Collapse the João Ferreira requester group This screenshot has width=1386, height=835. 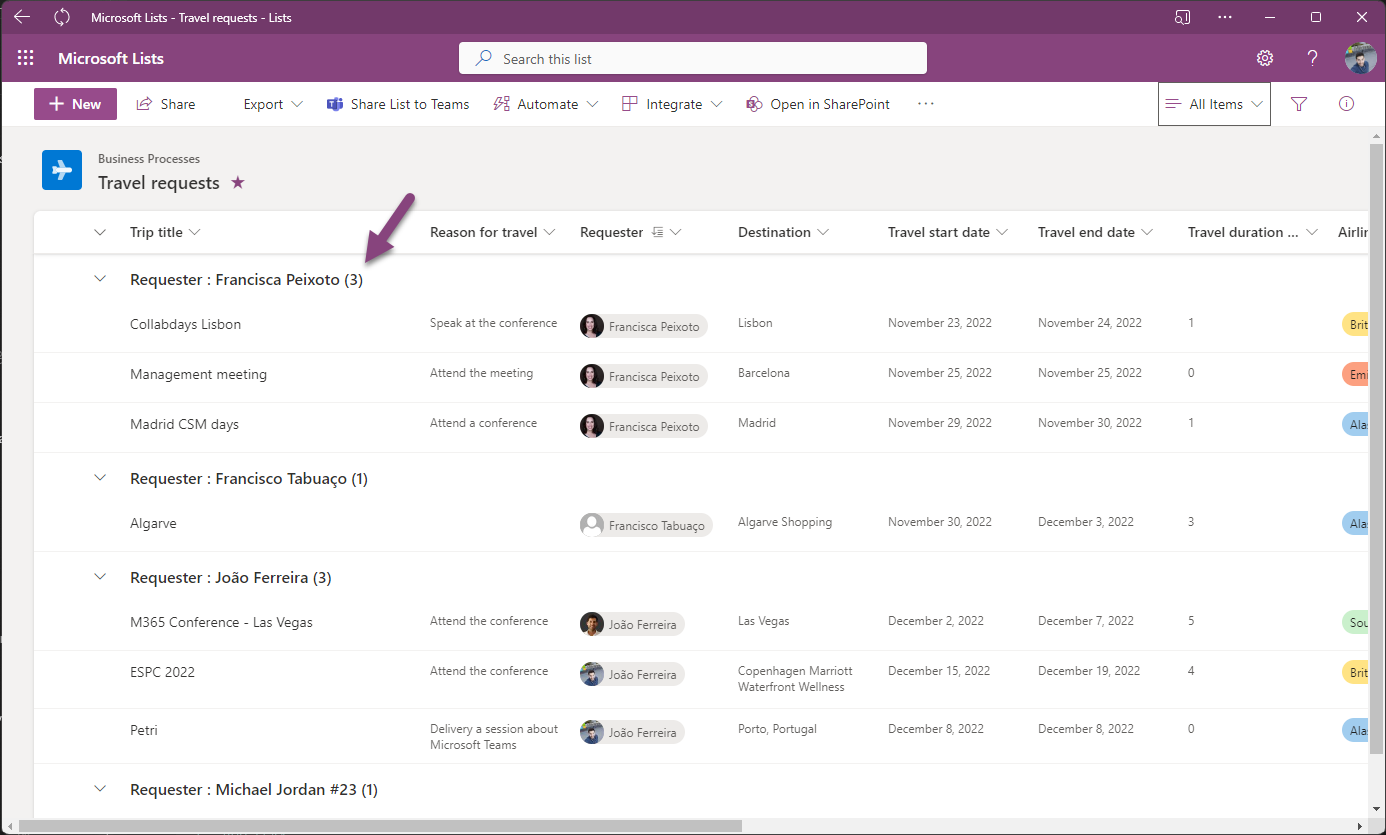click(x=99, y=577)
